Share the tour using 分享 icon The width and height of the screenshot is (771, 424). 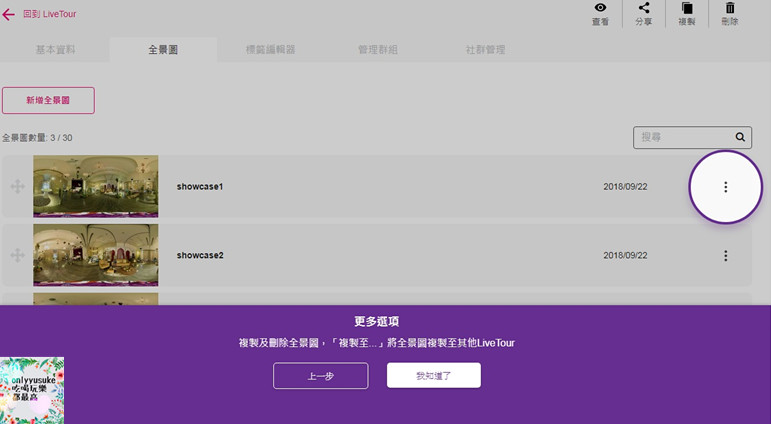tap(644, 14)
